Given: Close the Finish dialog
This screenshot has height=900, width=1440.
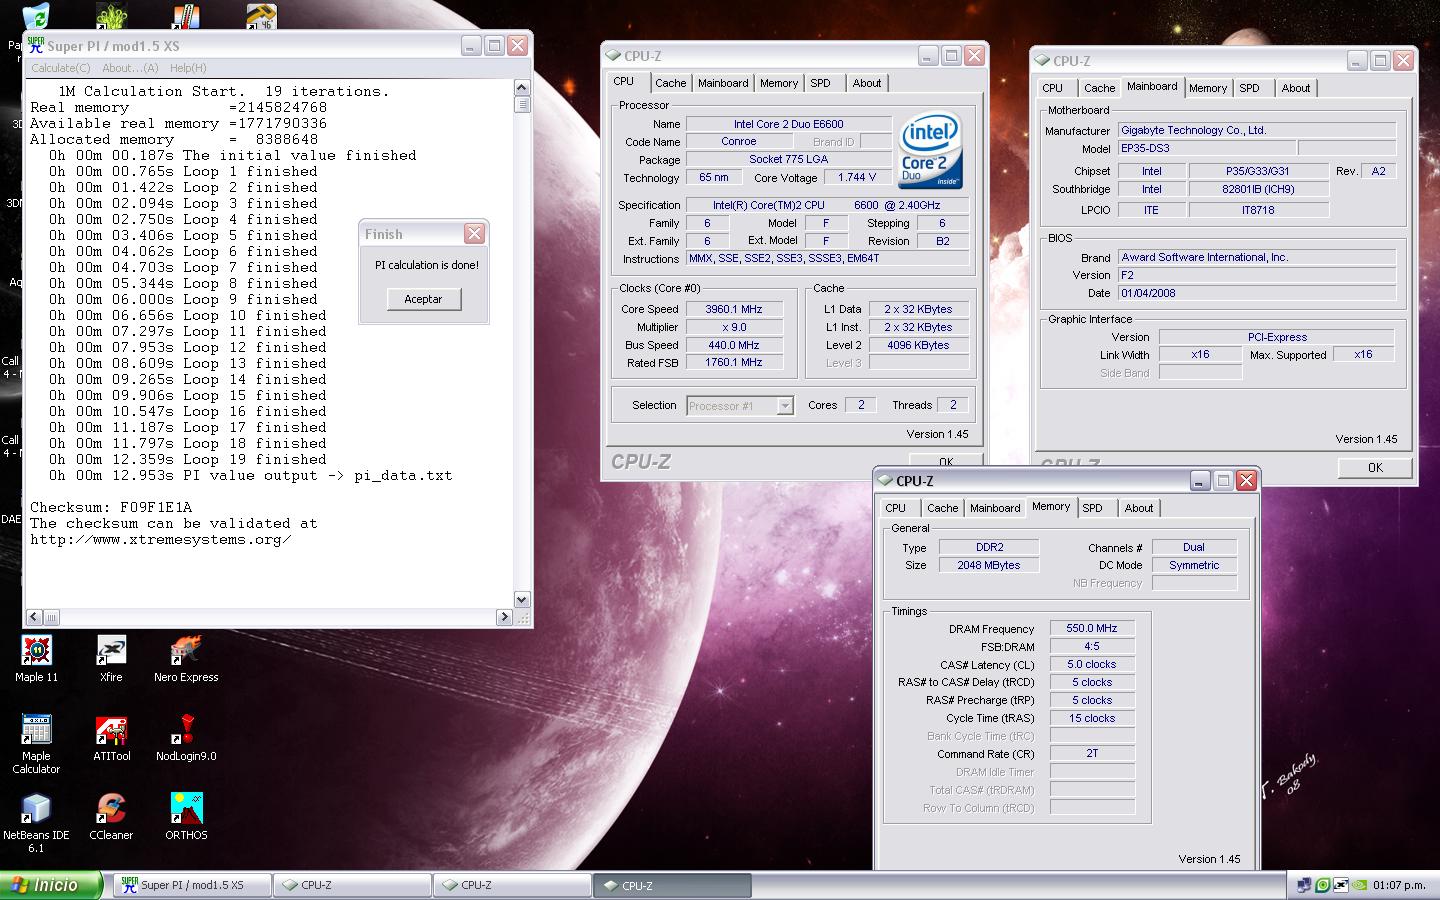Looking at the screenshot, I should pyautogui.click(x=475, y=234).
